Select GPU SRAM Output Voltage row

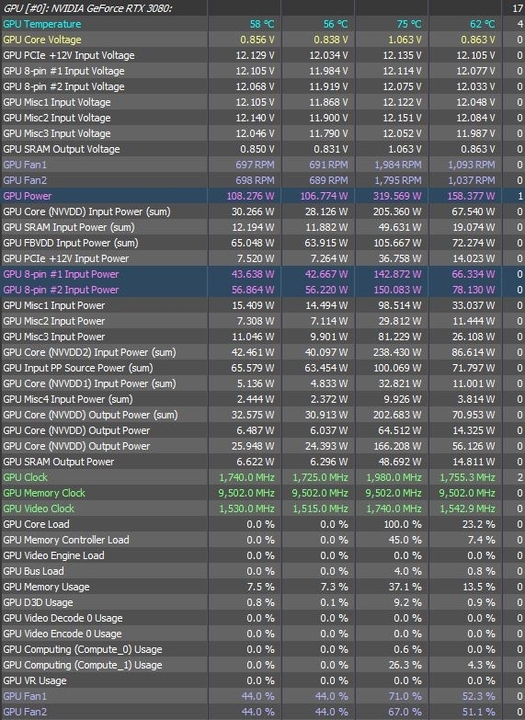262,149
